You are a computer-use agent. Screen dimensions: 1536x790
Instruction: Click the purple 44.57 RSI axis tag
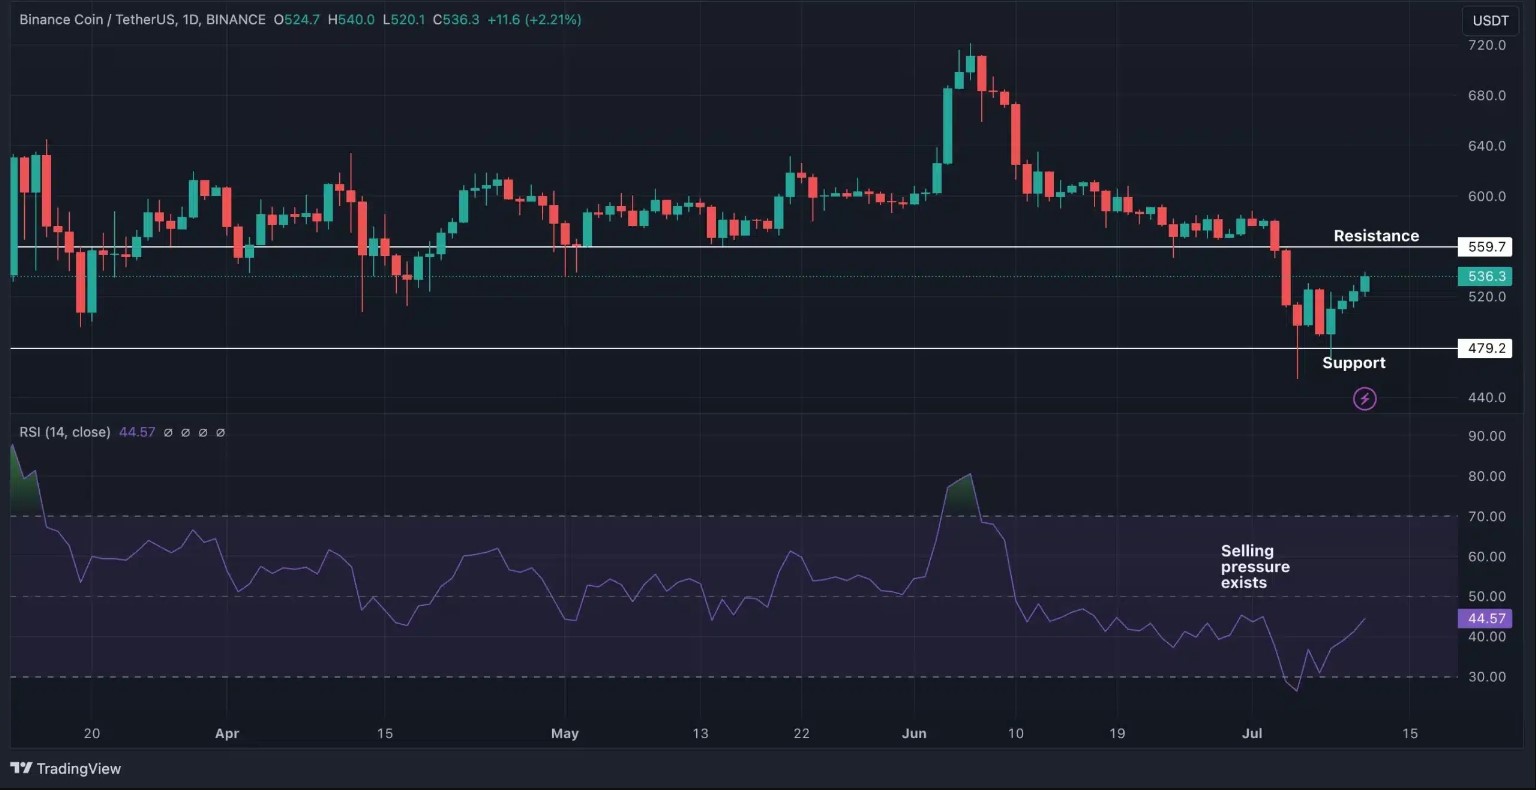click(x=1486, y=618)
